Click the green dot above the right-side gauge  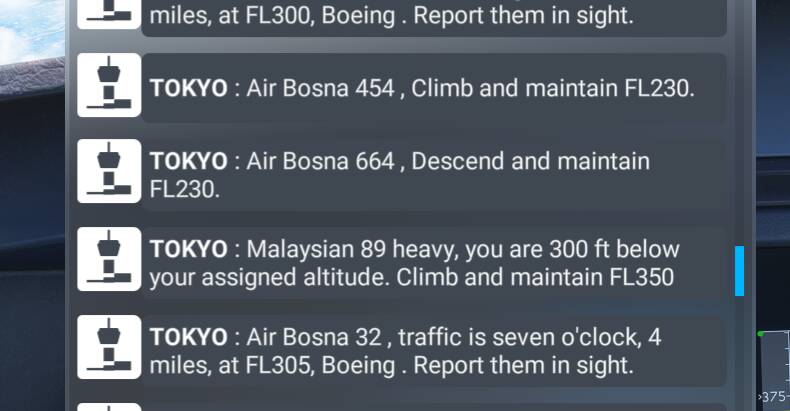tap(760, 333)
